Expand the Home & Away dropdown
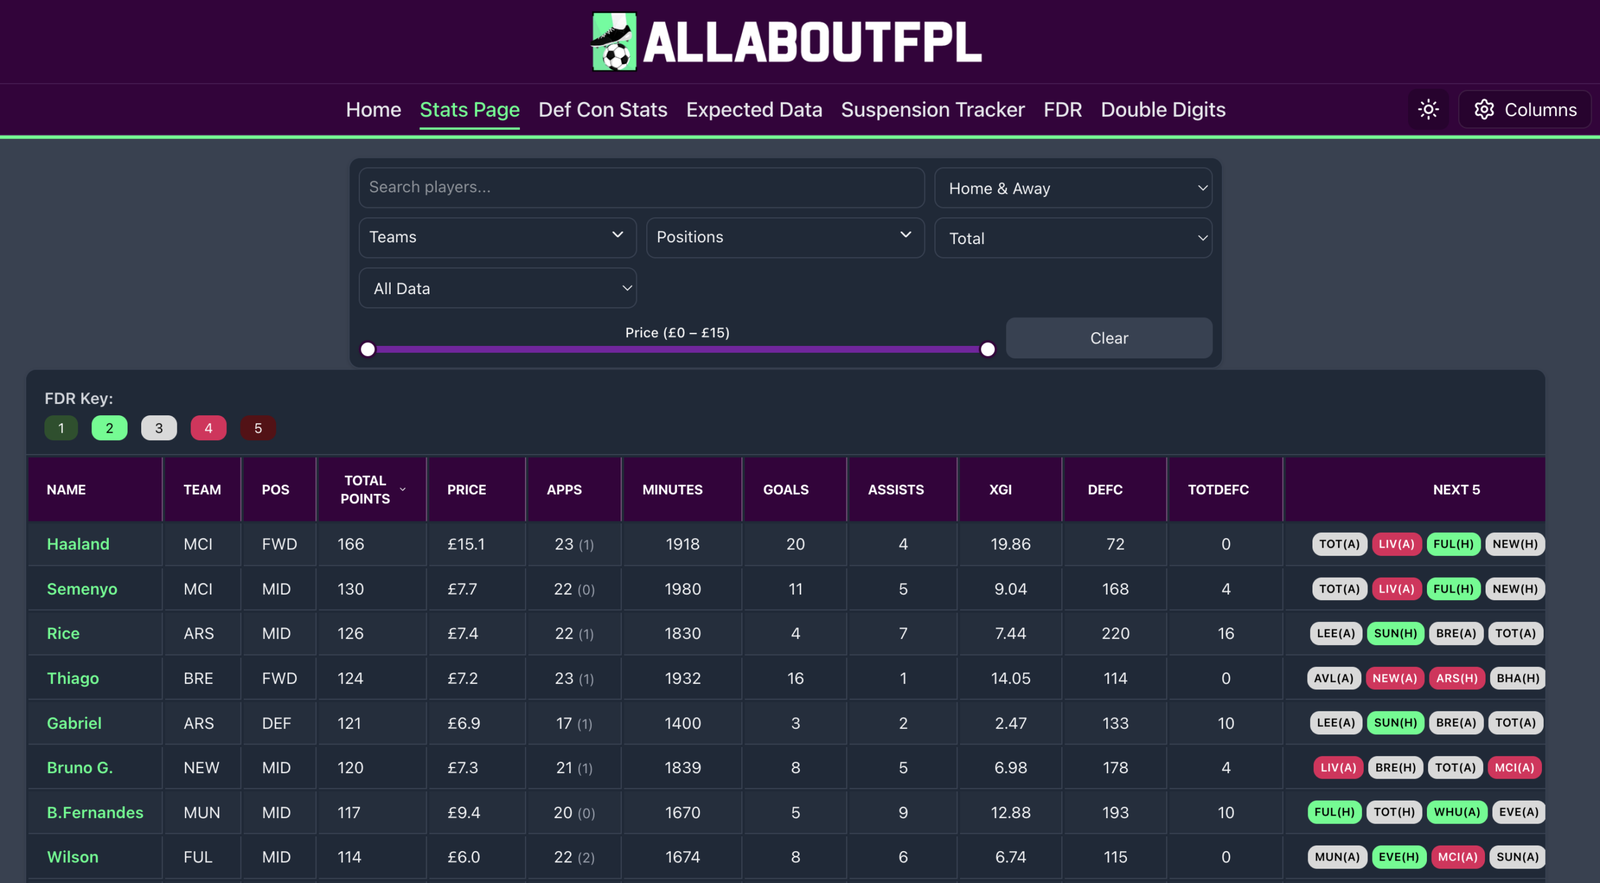Screen dimensions: 1600x883 [1073, 188]
